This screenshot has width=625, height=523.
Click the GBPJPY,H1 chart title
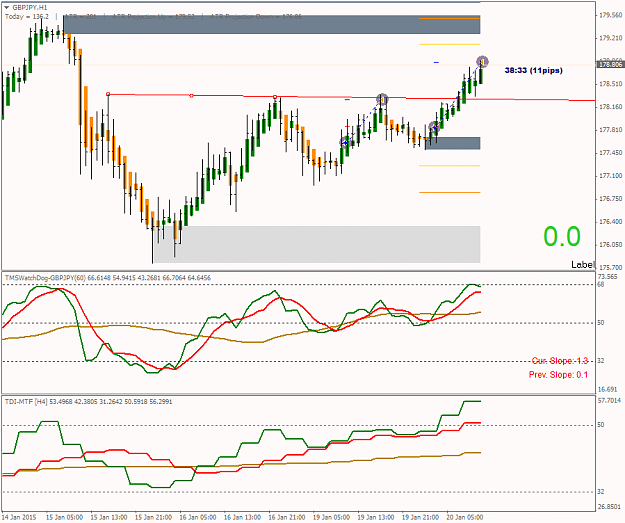coord(29,8)
